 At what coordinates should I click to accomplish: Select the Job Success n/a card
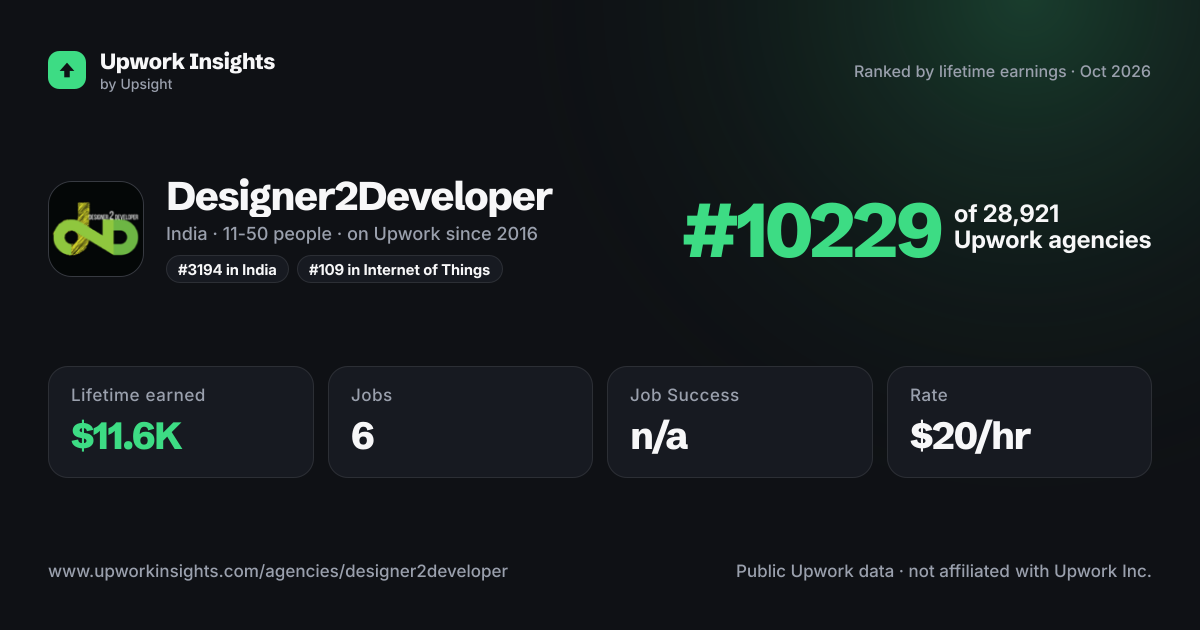pos(740,422)
